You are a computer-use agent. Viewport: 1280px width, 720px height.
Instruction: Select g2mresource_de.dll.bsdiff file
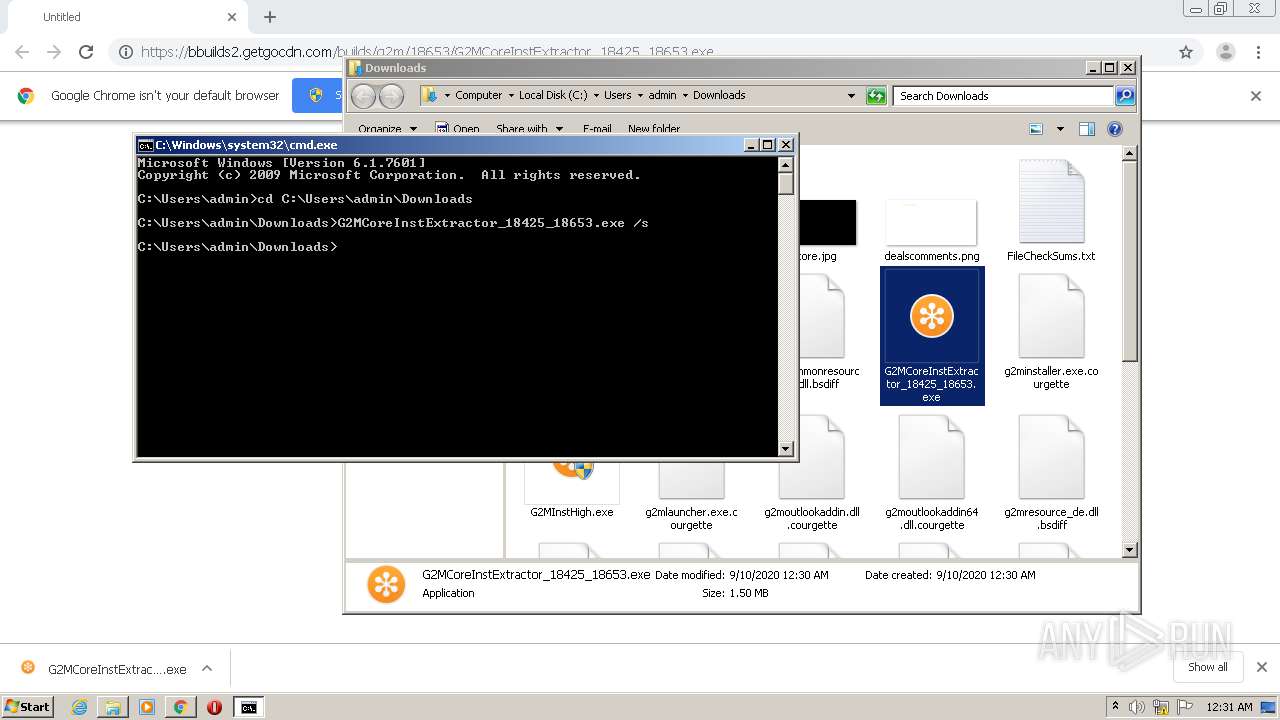pos(1051,475)
